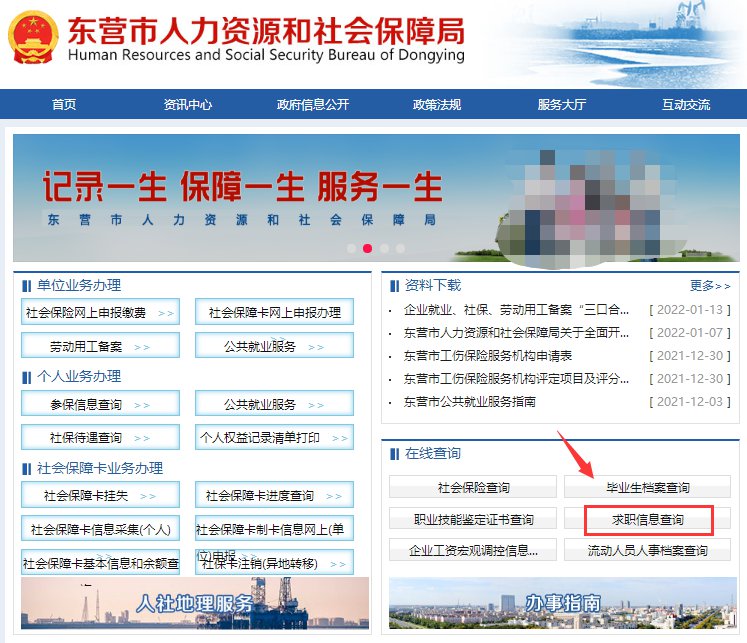Click the 东营市人力资源和社会保障局 site title
747x643 pixels.
[x=266, y=31]
